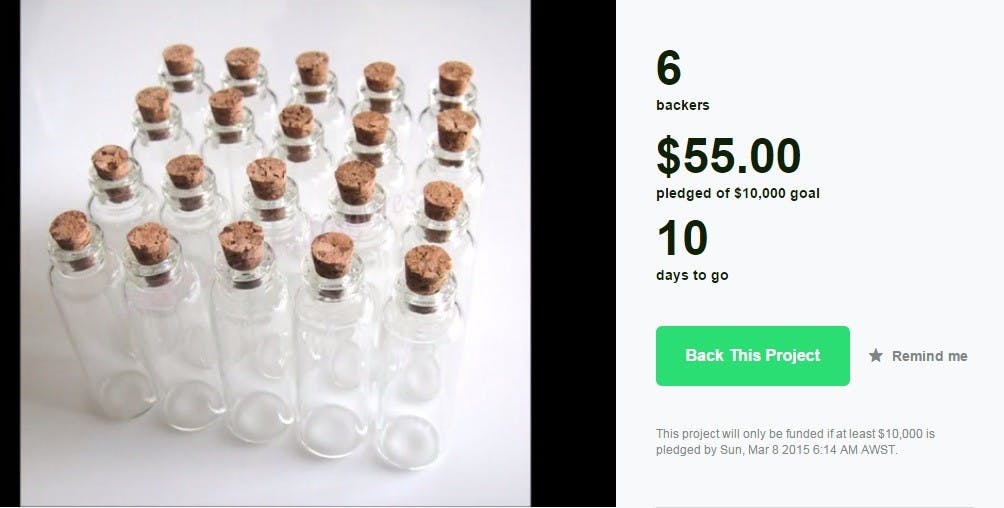Click the cork of the front-left bottle
The width and height of the screenshot is (1004, 508).
[71, 231]
